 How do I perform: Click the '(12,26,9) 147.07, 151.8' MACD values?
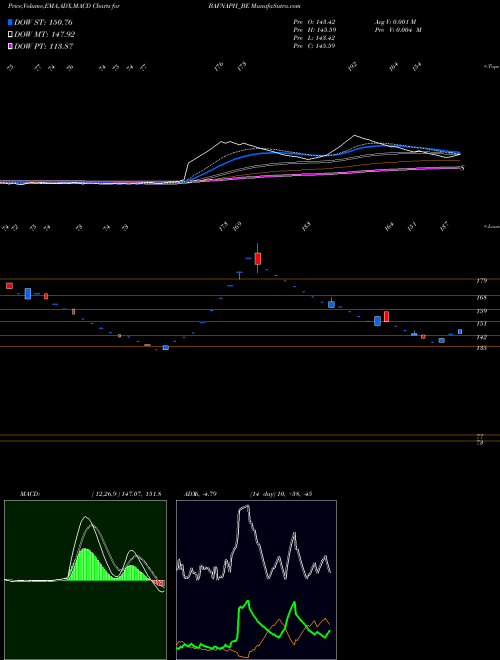tap(126, 494)
